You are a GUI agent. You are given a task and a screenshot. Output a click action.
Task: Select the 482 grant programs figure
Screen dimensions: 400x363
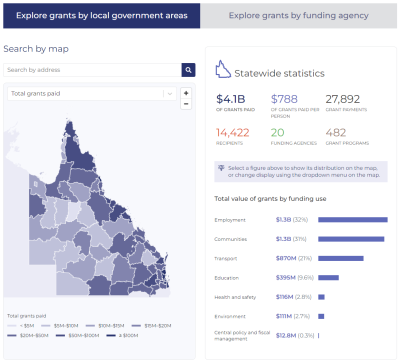[347, 136]
